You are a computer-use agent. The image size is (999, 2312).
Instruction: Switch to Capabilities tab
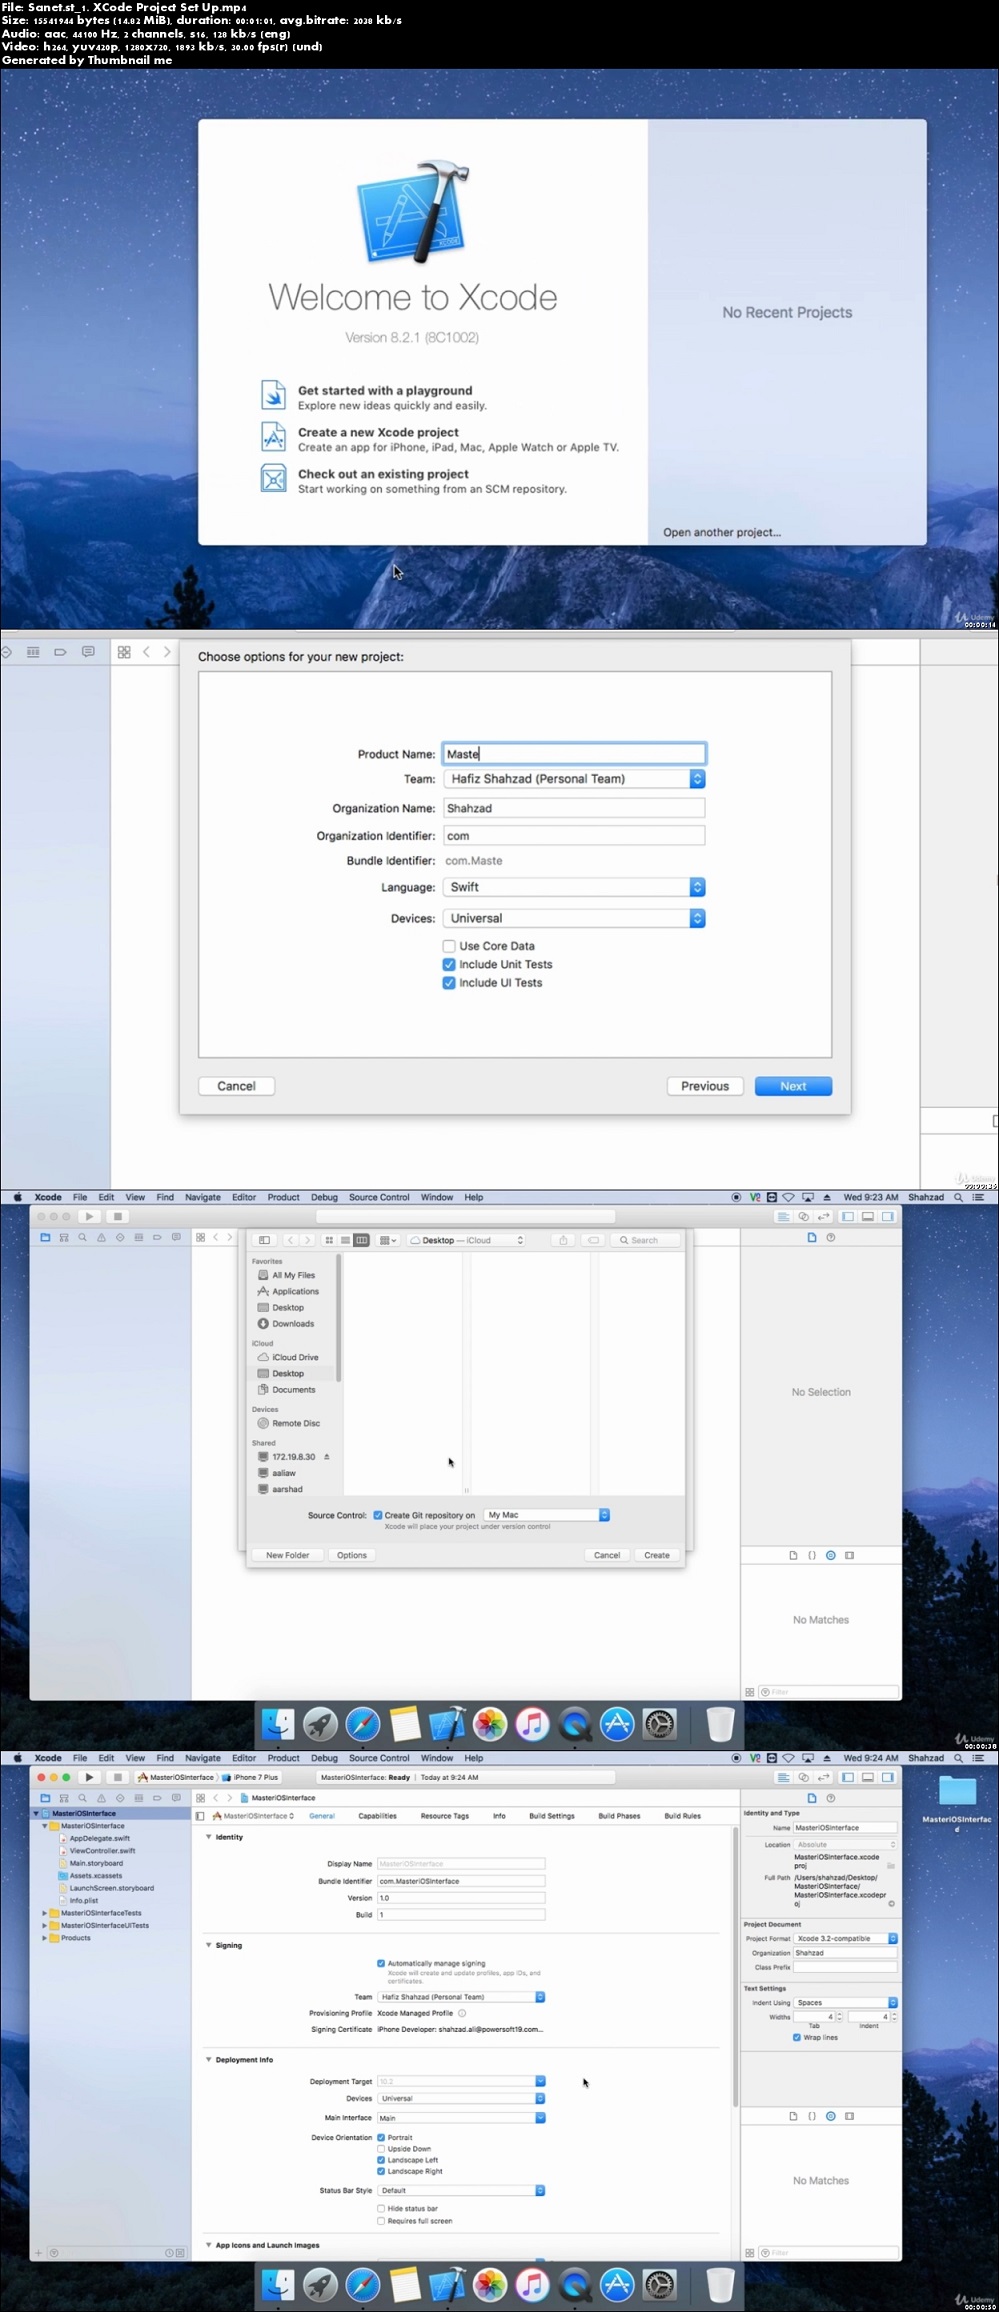tap(377, 1815)
